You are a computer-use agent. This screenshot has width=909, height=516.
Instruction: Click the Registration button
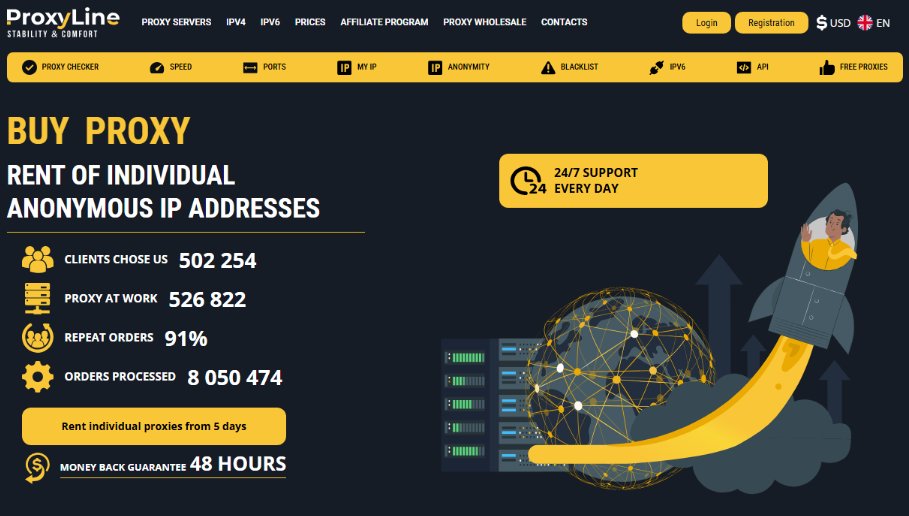771,23
